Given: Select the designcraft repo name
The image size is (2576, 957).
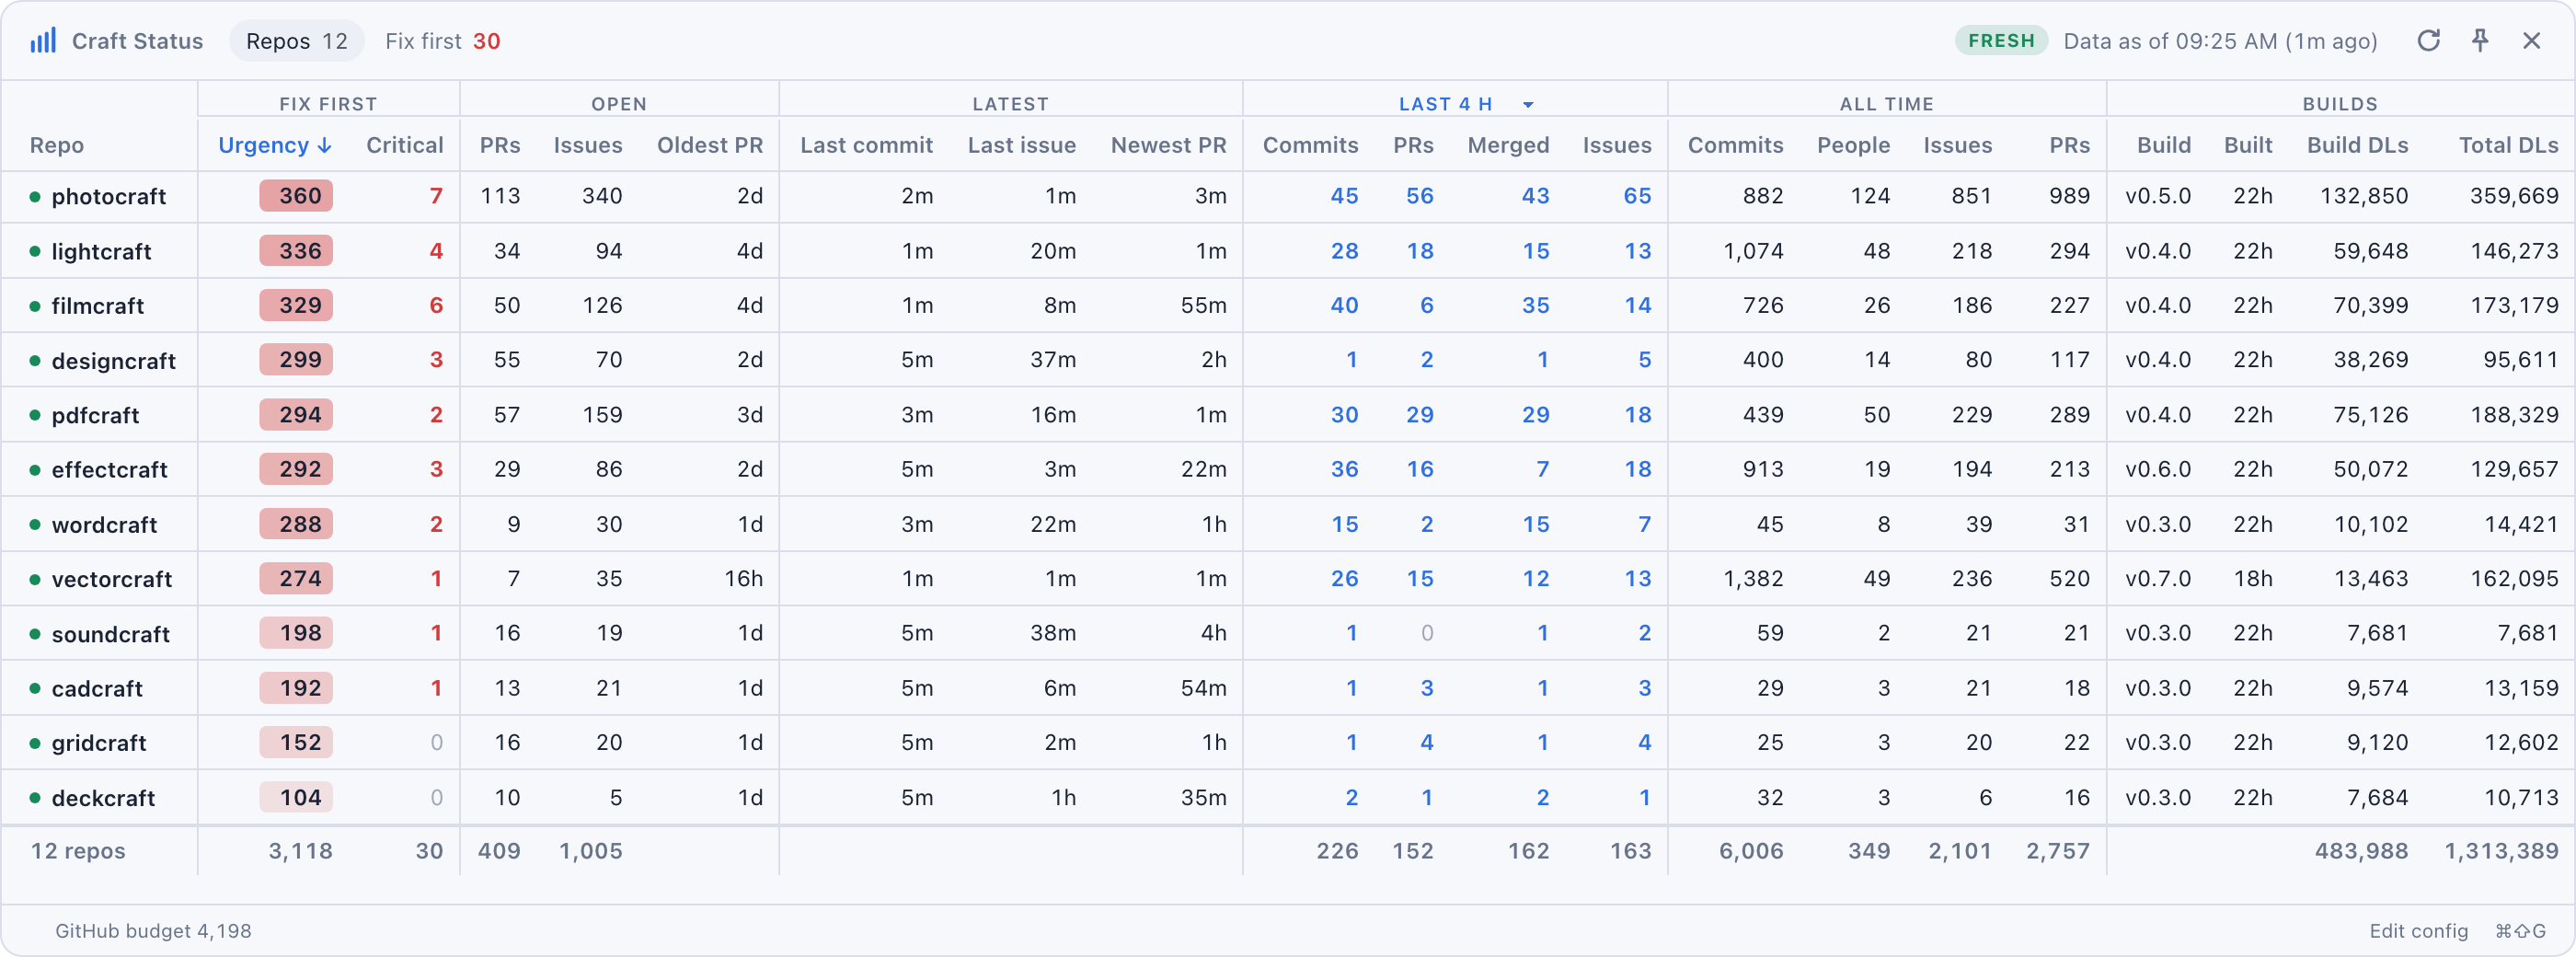Looking at the screenshot, I should 113,361.
